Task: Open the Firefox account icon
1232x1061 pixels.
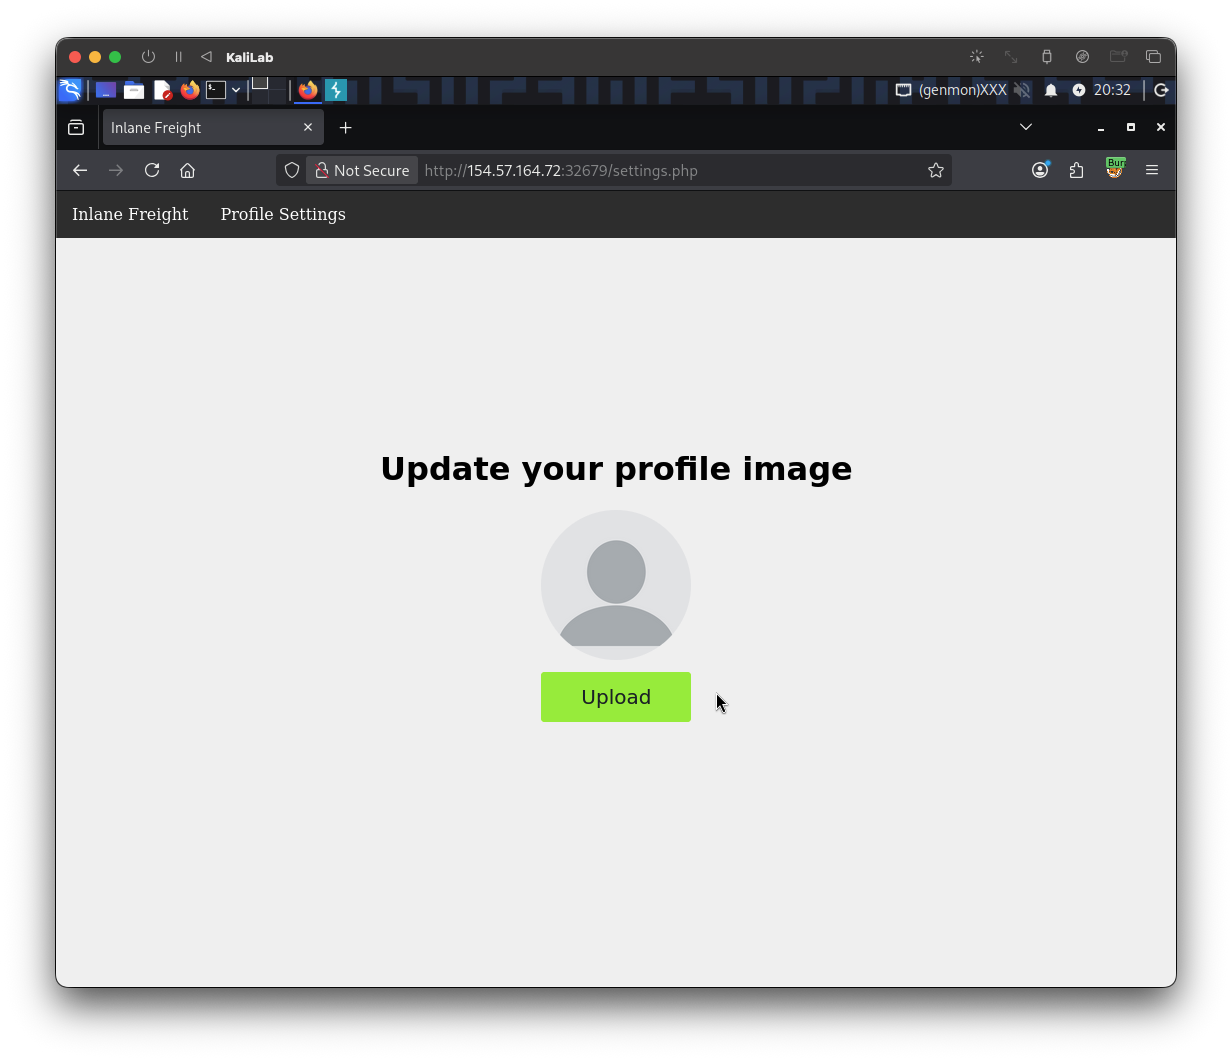Action: click(x=1040, y=170)
